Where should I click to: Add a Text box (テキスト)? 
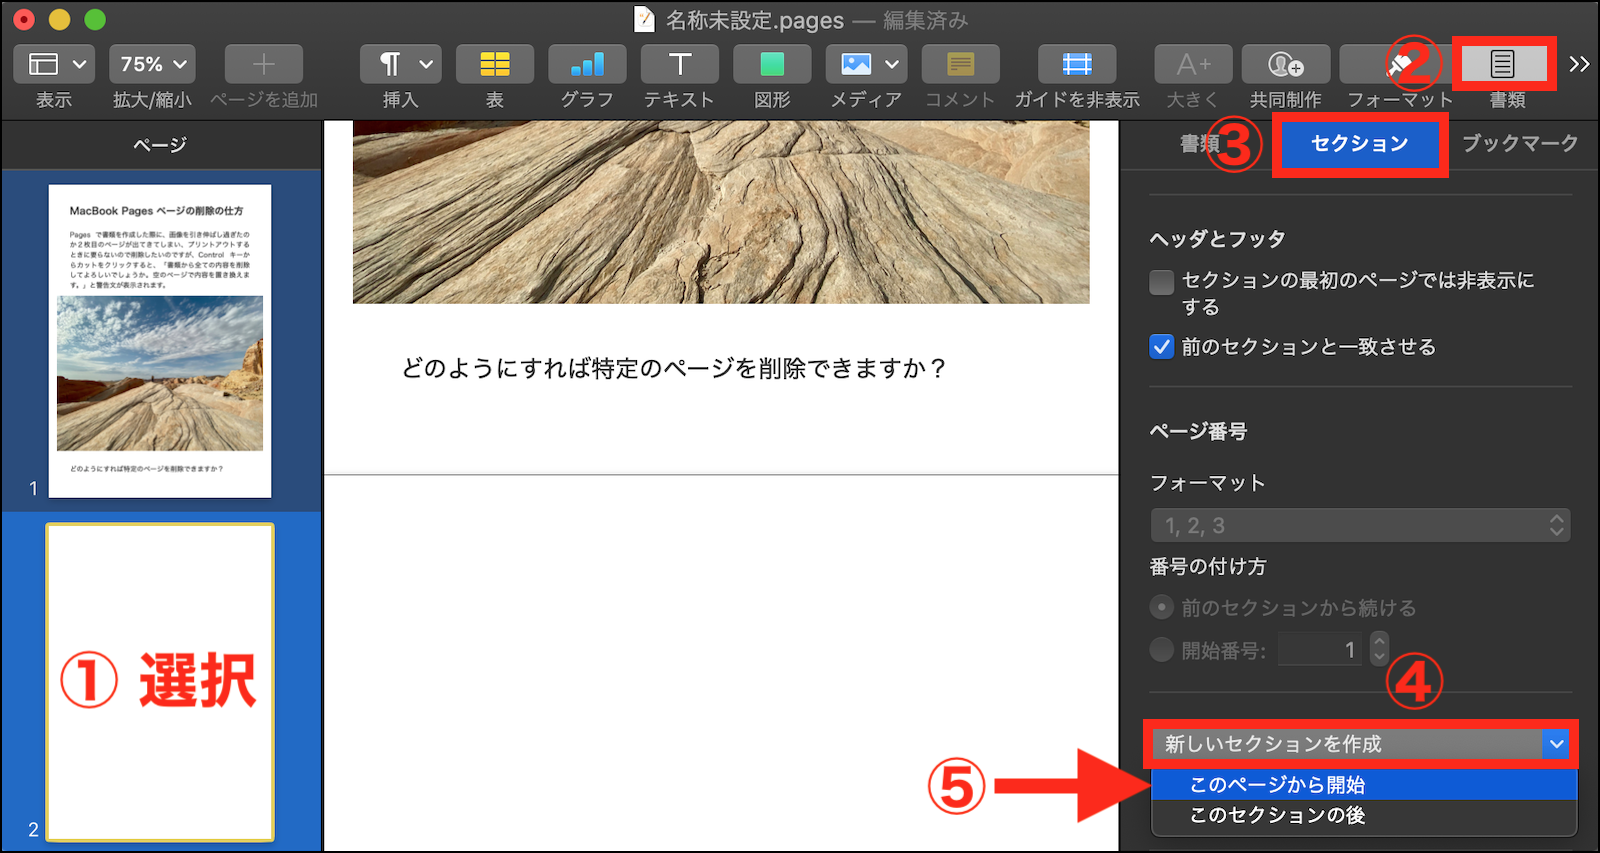pyautogui.click(x=679, y=65)
